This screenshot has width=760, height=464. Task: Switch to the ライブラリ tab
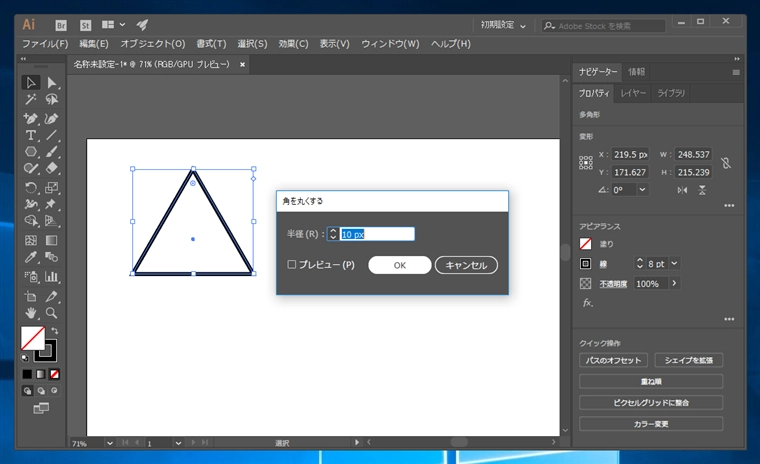(x=671, y=93)
